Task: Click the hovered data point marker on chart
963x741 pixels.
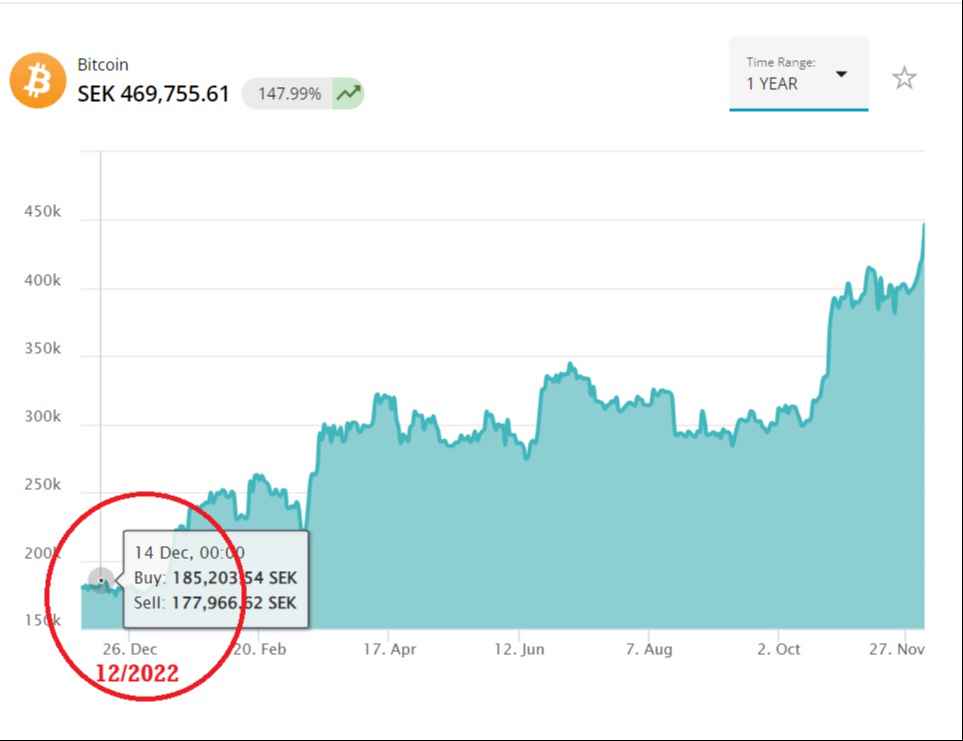Action: 101,580
